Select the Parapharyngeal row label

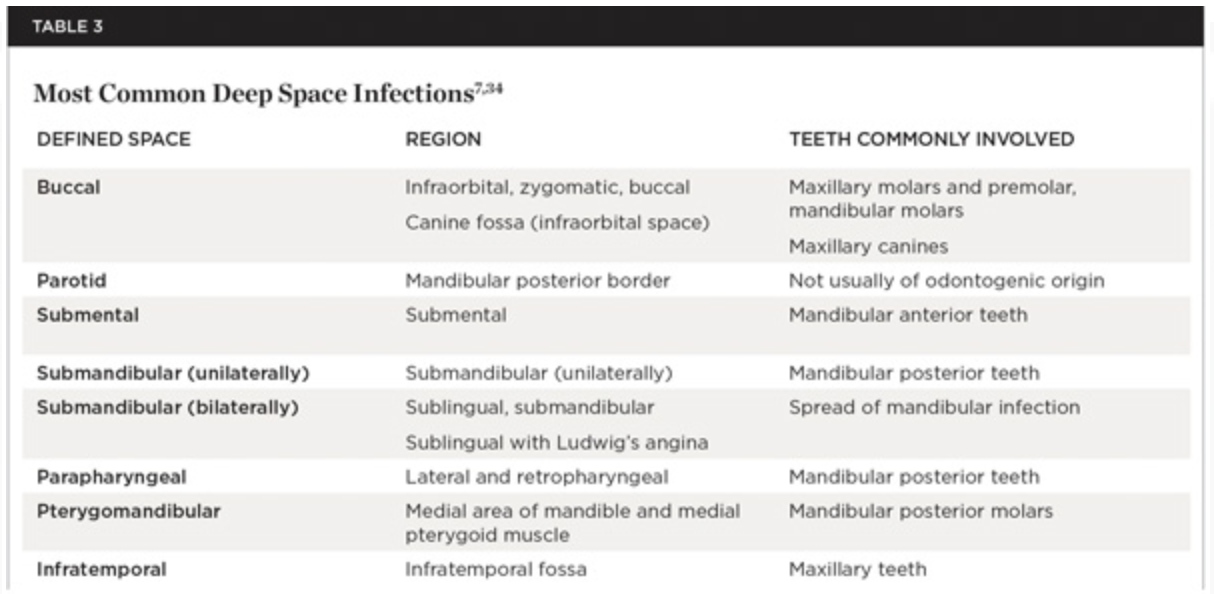pos(112,477)
